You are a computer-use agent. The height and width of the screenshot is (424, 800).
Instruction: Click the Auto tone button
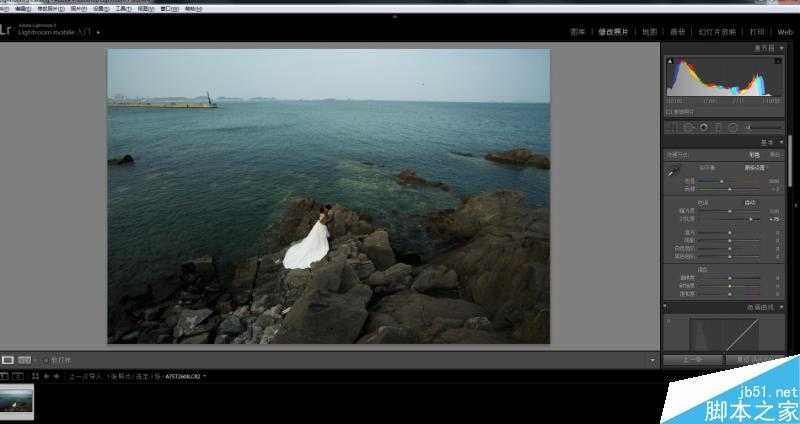click(750, 202)
